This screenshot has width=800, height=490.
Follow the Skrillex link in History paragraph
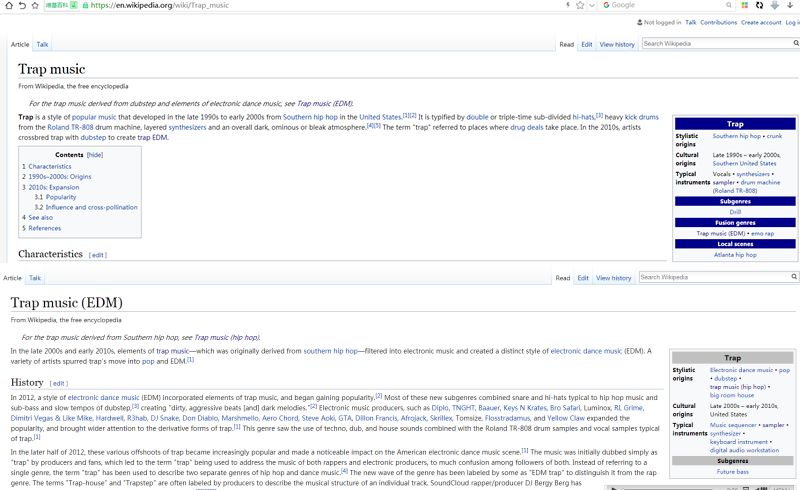[x=441, y=418]
